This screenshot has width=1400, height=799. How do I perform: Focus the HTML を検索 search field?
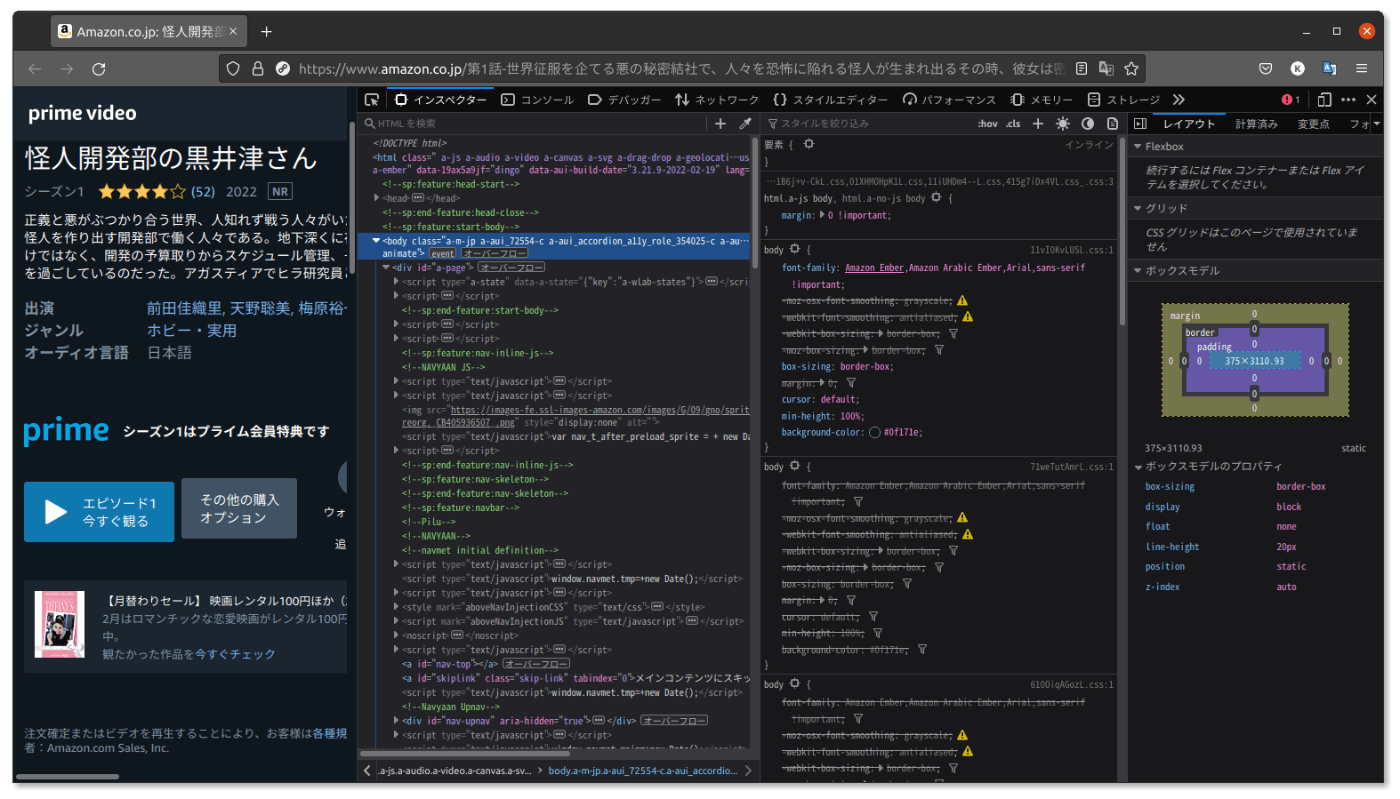coord(535,123)
